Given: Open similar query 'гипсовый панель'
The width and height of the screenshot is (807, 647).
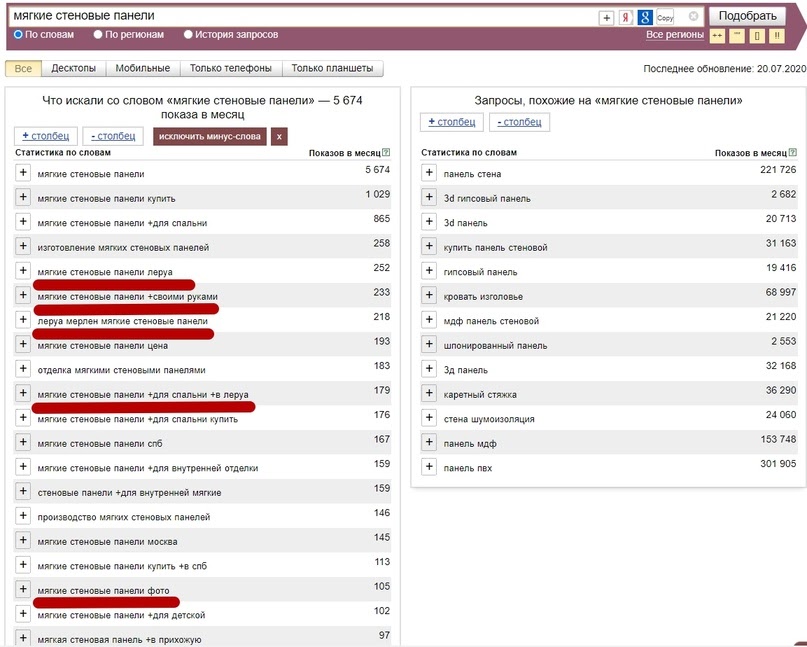Looking at the screenshot, I should pyautogui.click(x=481, y=272).
